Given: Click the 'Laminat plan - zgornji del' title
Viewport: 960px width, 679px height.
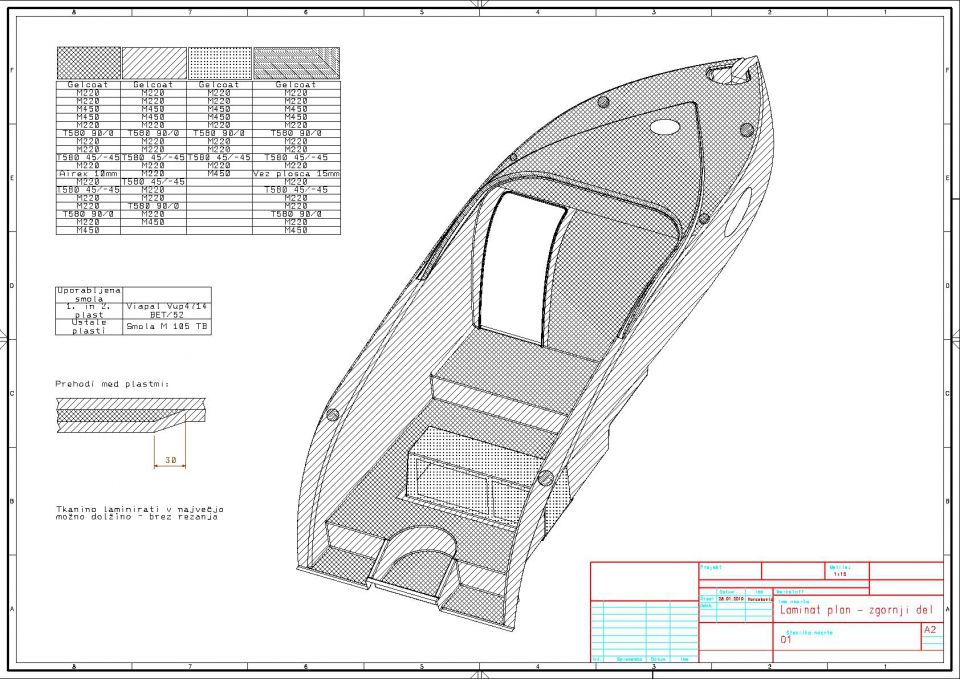Looking at the screenshot, I should tap(856, 610).
